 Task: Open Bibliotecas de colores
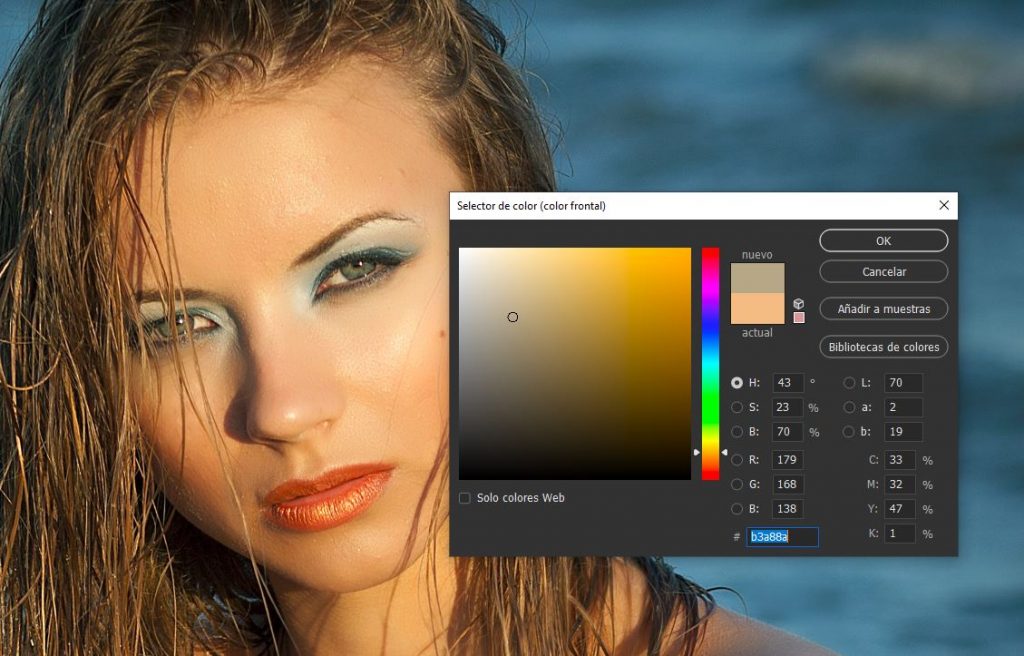[x=883, y=347]
